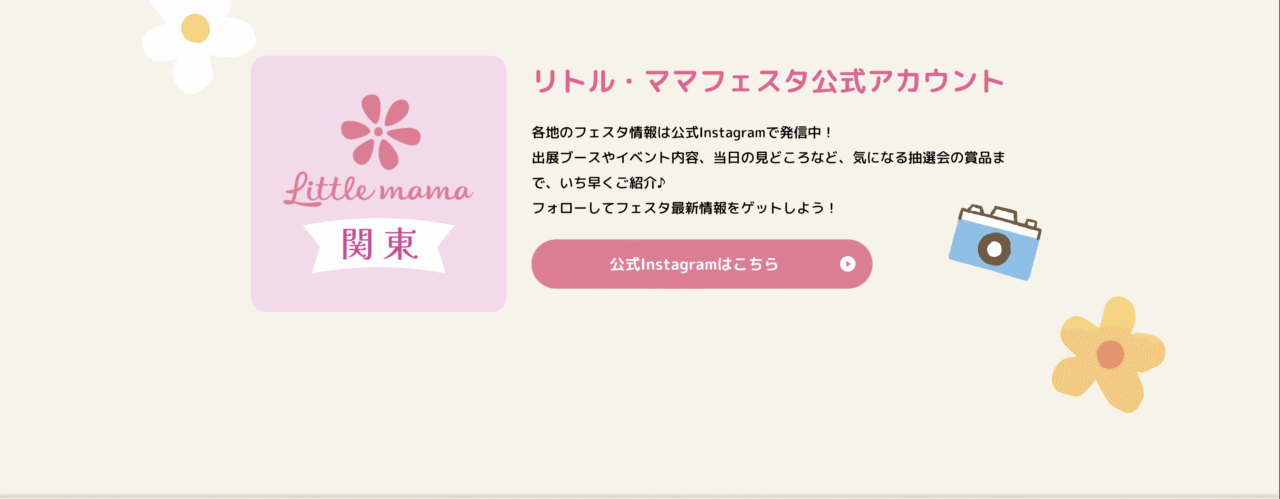Click the line フォローしてフェスタ最新情報をゲットしよう！
This screenshot has height=499, width=1280.
pyautogui.click(x=684, y=209)
